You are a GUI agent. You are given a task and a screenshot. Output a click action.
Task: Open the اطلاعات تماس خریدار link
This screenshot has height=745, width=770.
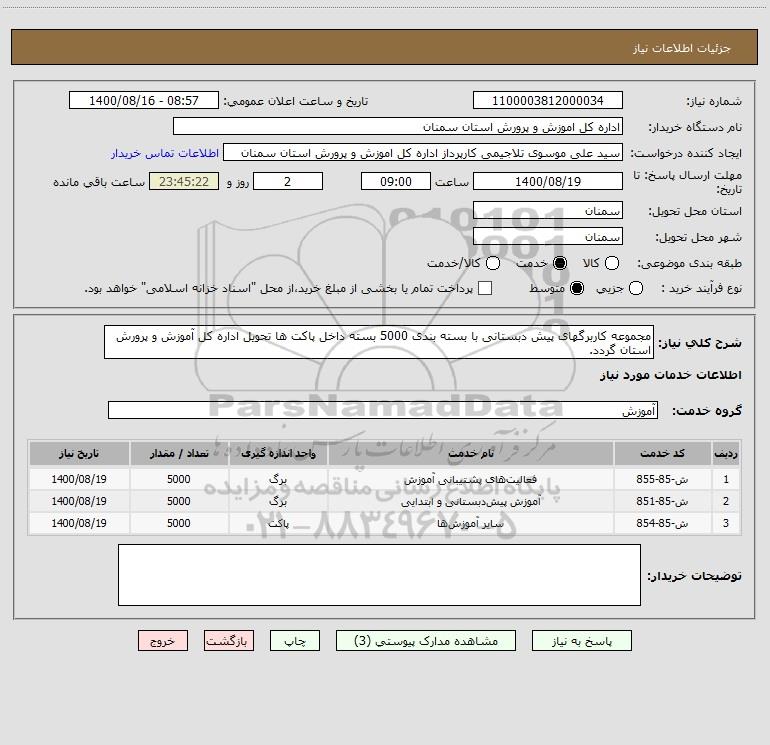165,153
